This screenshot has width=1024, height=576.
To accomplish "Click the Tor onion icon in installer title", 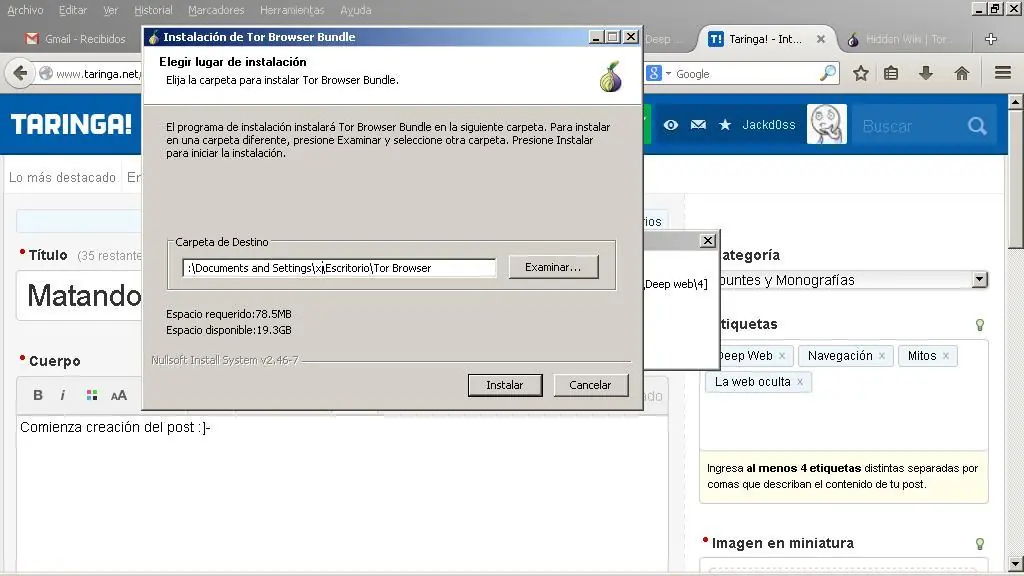I will [x=153, y=37].
